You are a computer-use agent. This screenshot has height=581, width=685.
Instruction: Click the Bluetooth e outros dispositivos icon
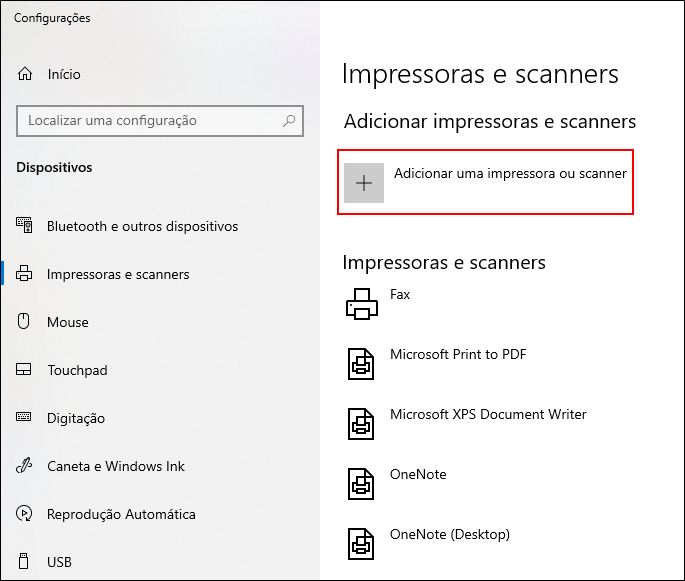(x=25, y=226)
